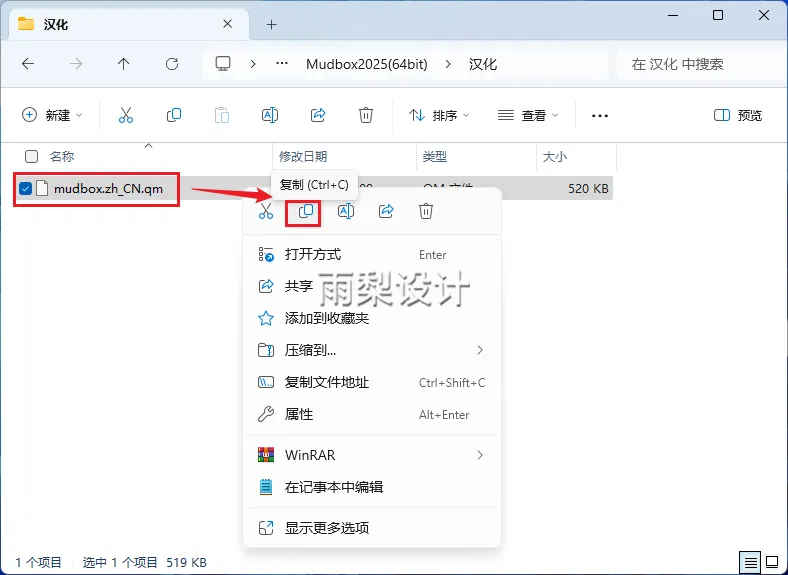Click the Copy icon in the context menu
Screen dimensions: 788x575
(x=306, y=211)
